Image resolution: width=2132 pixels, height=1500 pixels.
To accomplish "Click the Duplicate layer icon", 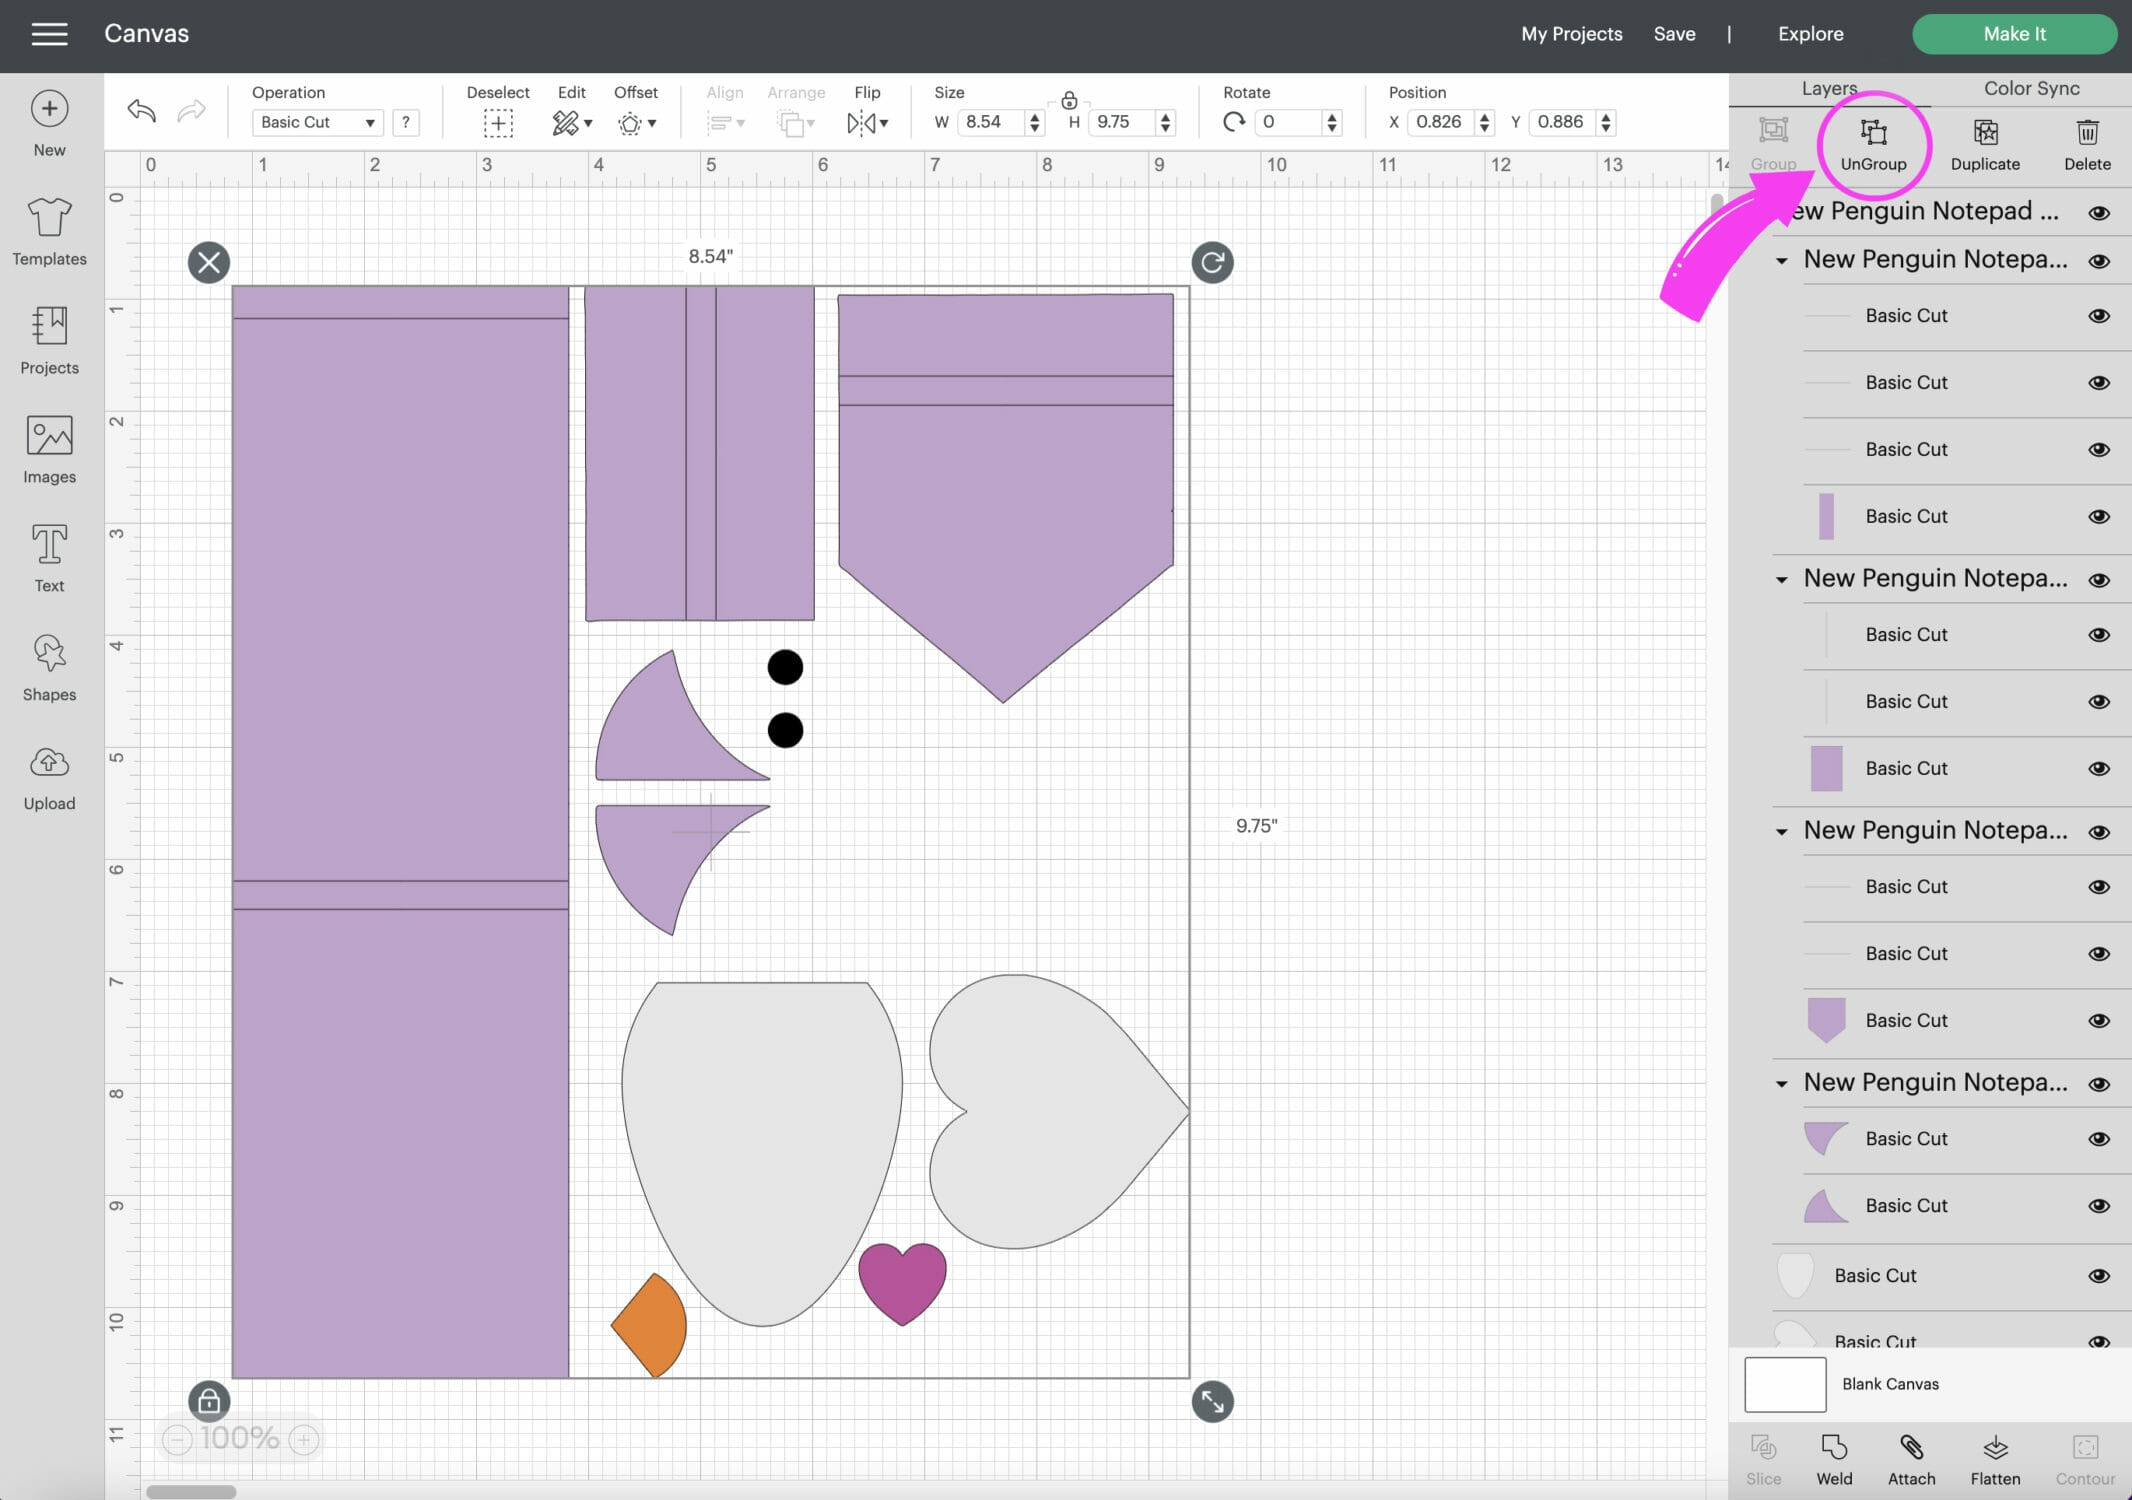I will coord(1985,134).
